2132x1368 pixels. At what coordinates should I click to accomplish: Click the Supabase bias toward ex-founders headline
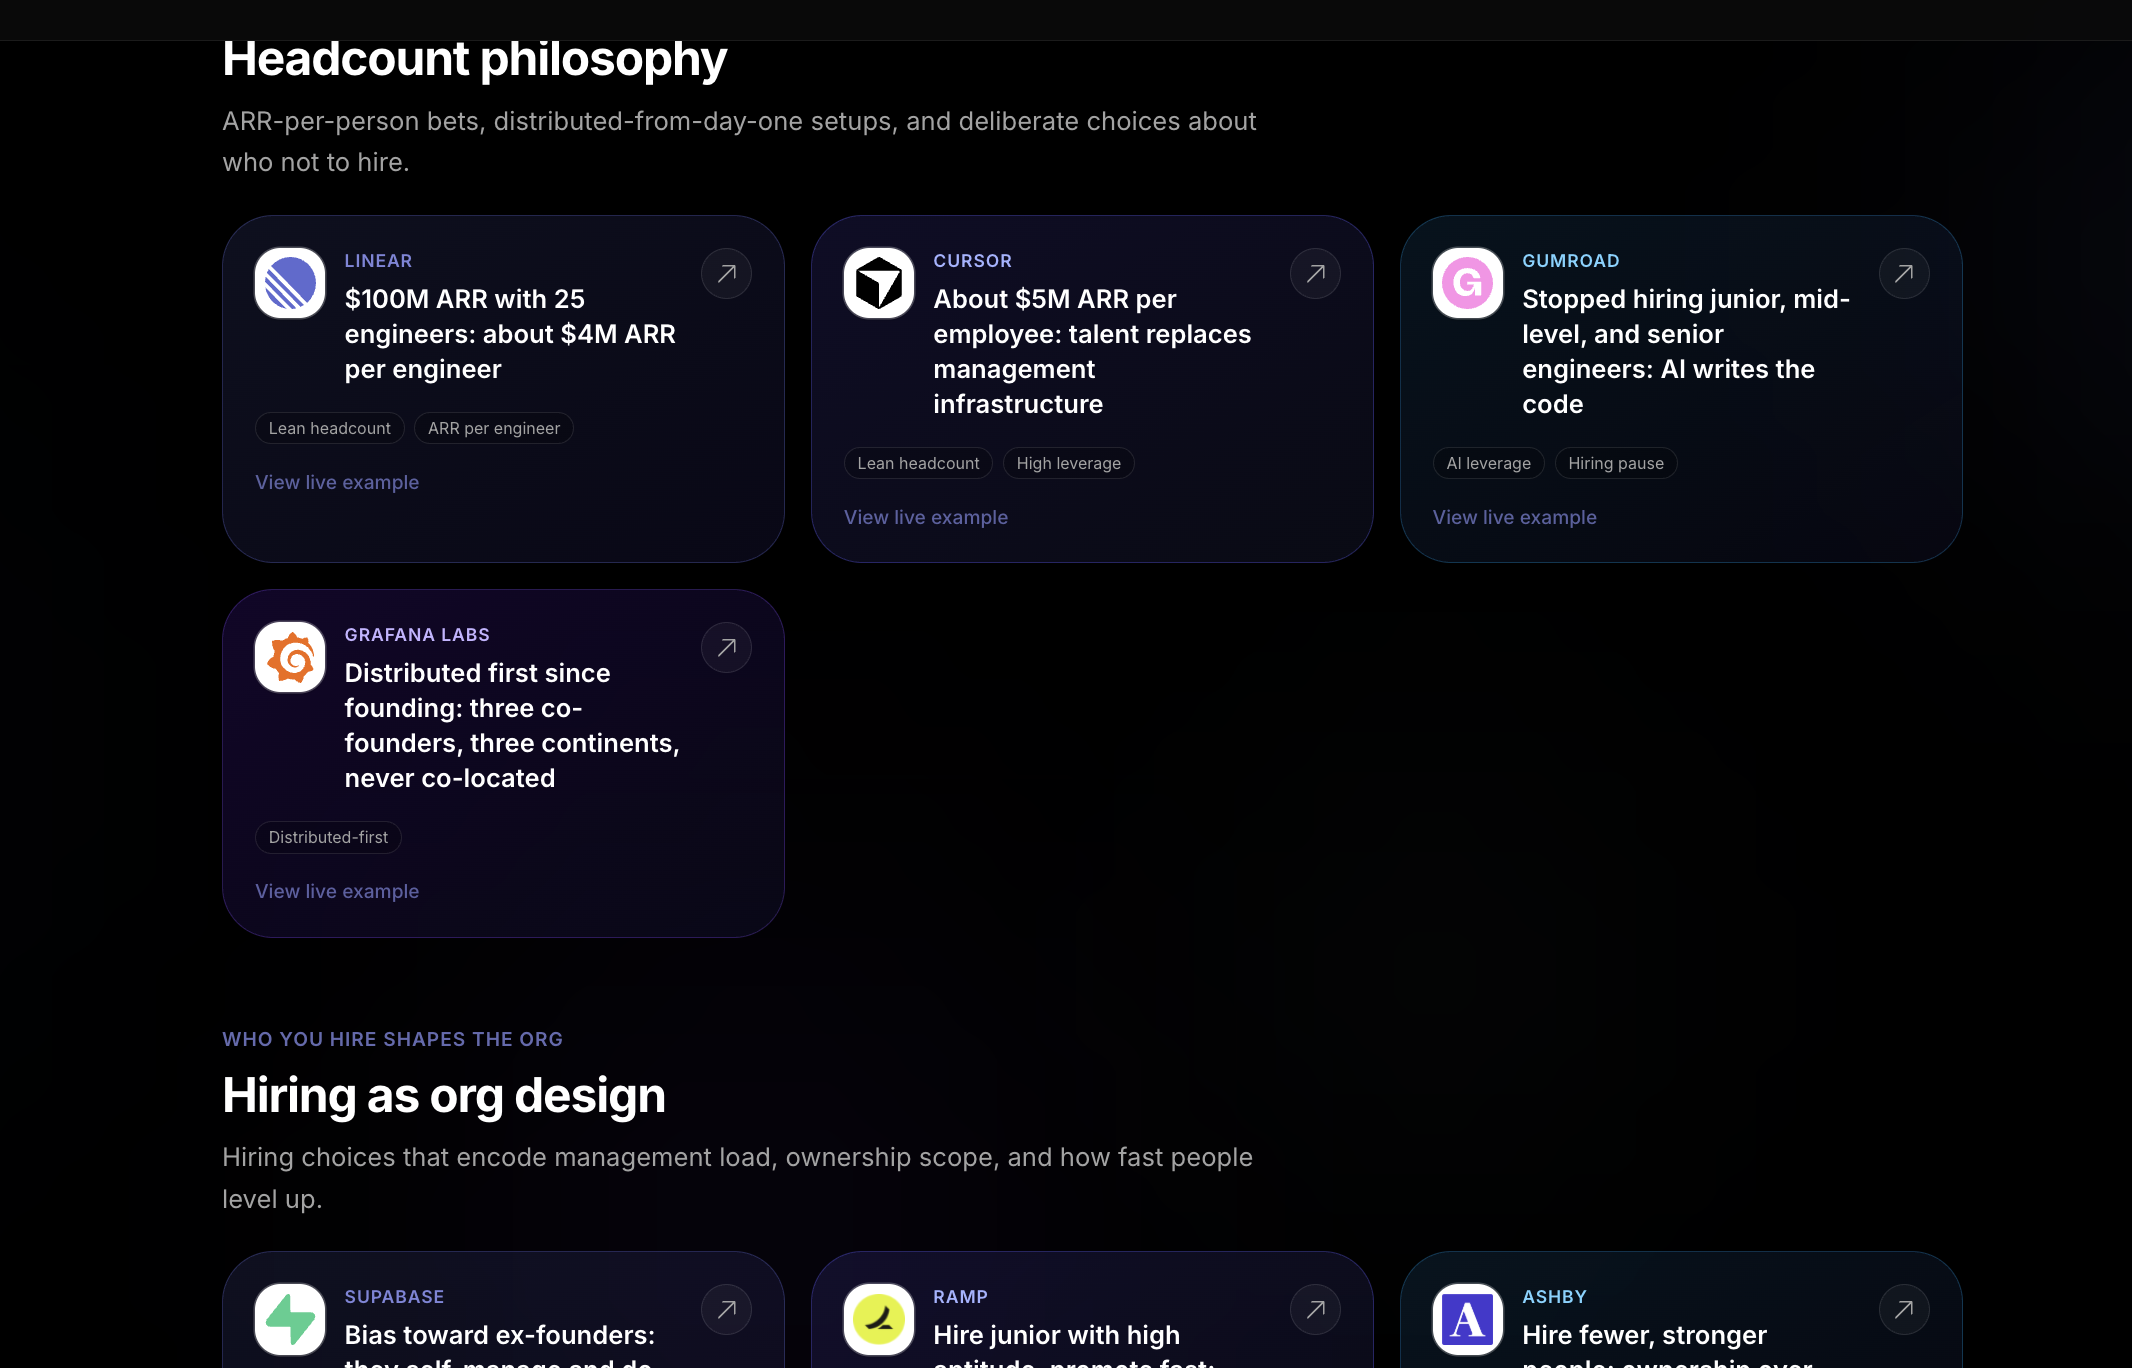pyautogui.click(x=500, y=1343)
